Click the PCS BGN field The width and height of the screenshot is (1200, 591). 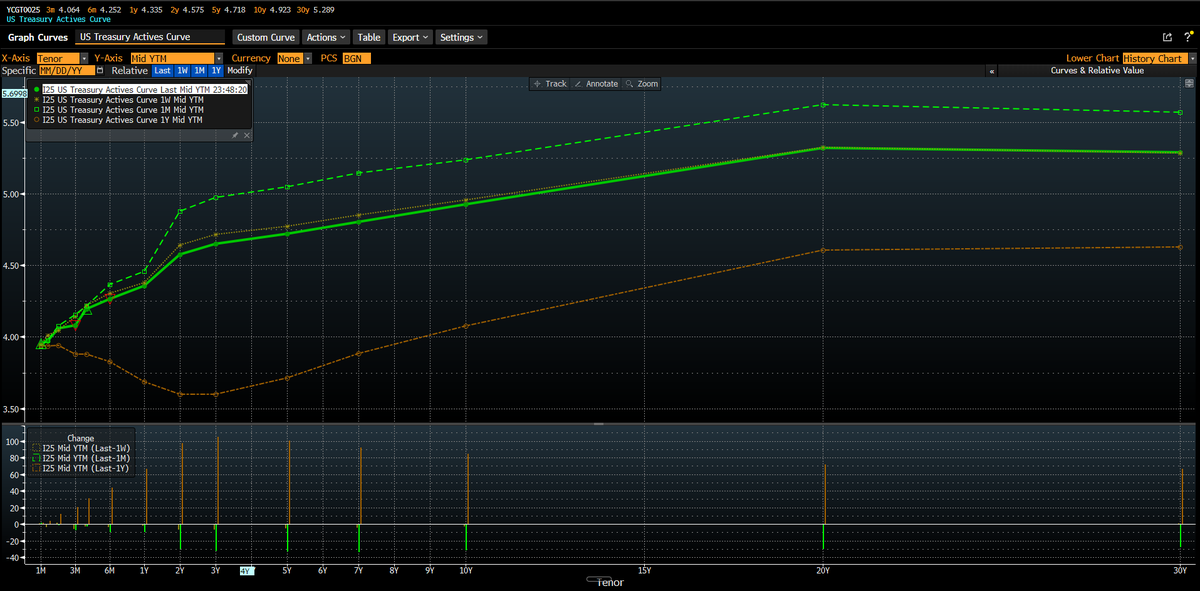point(356,58)
